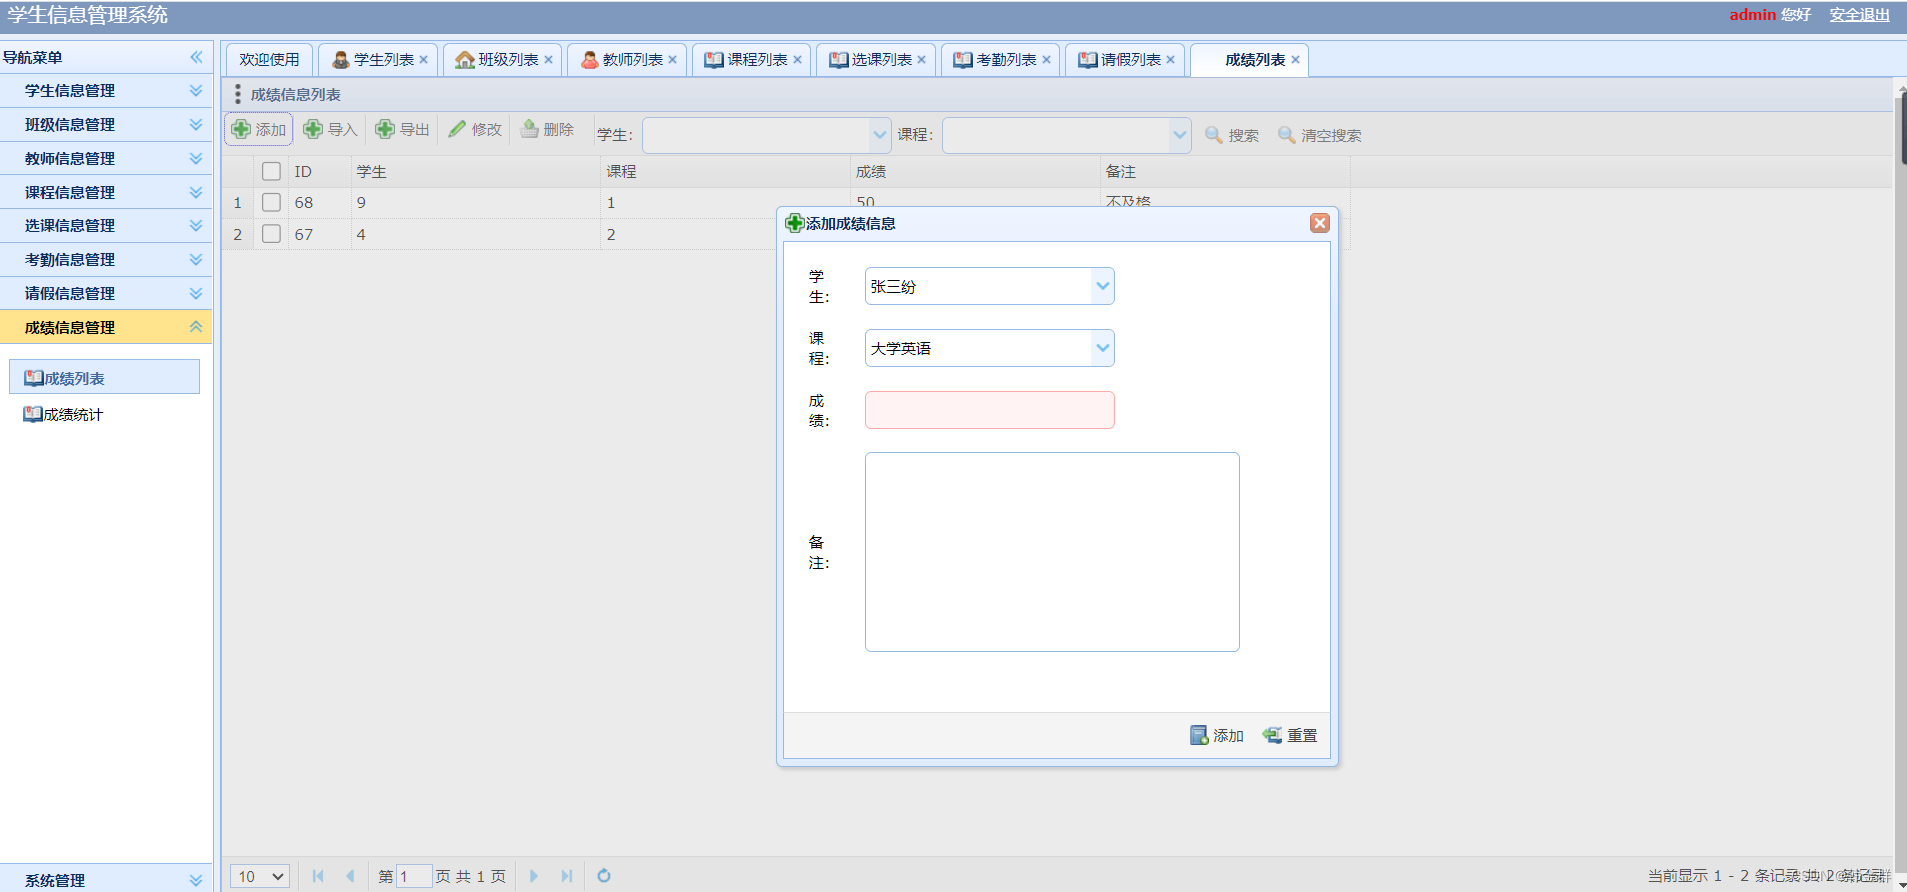1907x892 pixels.
Task: Close the 教师列表 tab
Action: click(672, 60)
